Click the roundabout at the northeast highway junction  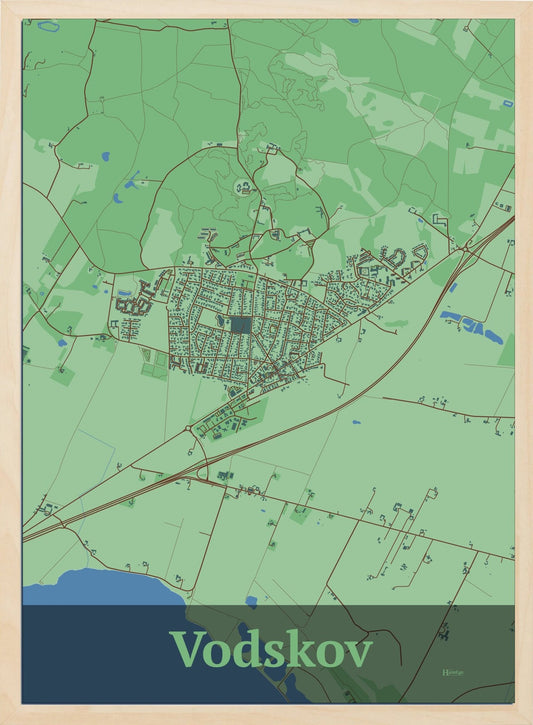click(x=464, y=250)
